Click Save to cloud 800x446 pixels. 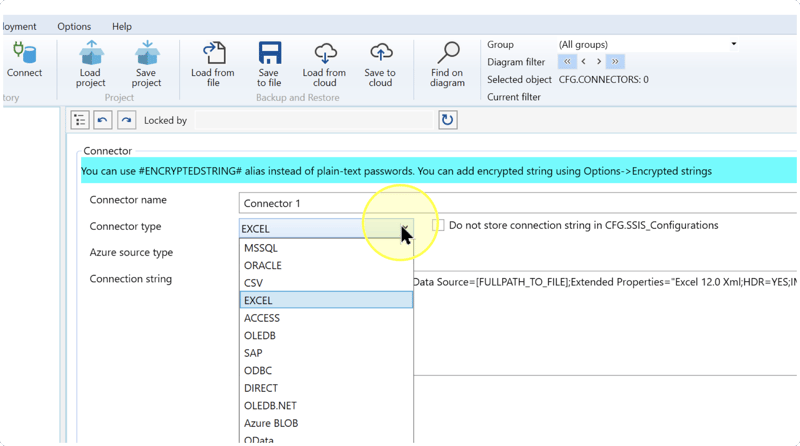click(x=380, y=64)
